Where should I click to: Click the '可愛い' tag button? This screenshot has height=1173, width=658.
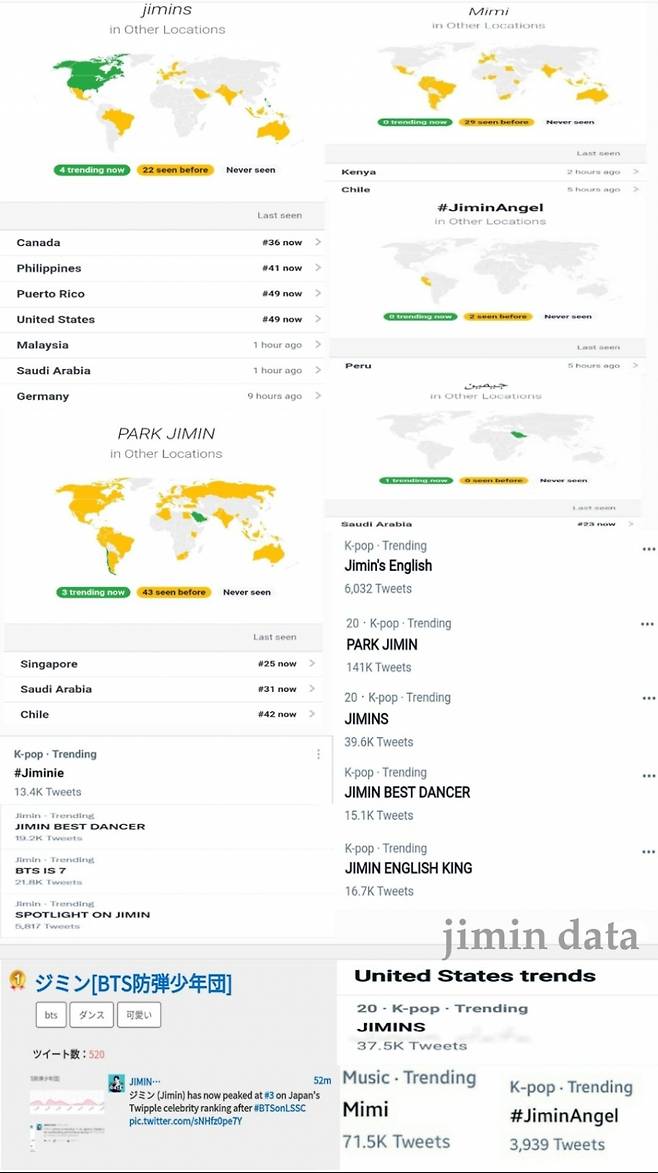139,1015
